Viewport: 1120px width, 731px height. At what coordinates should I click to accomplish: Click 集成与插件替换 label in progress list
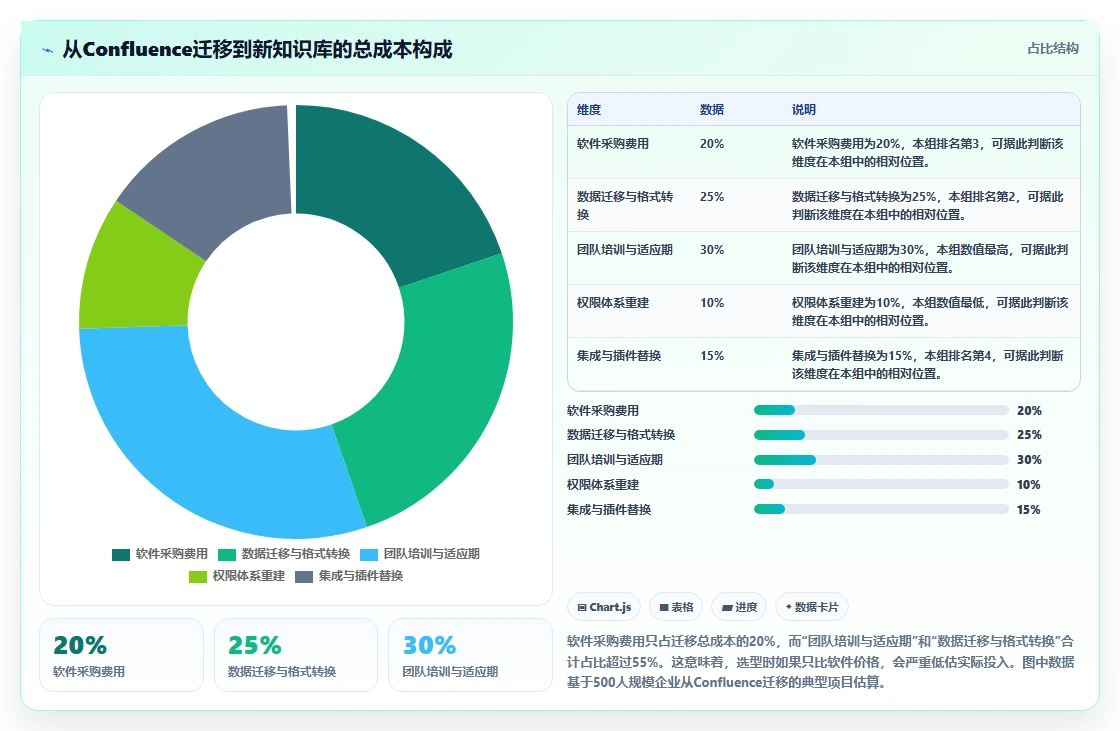click(609, 509)
